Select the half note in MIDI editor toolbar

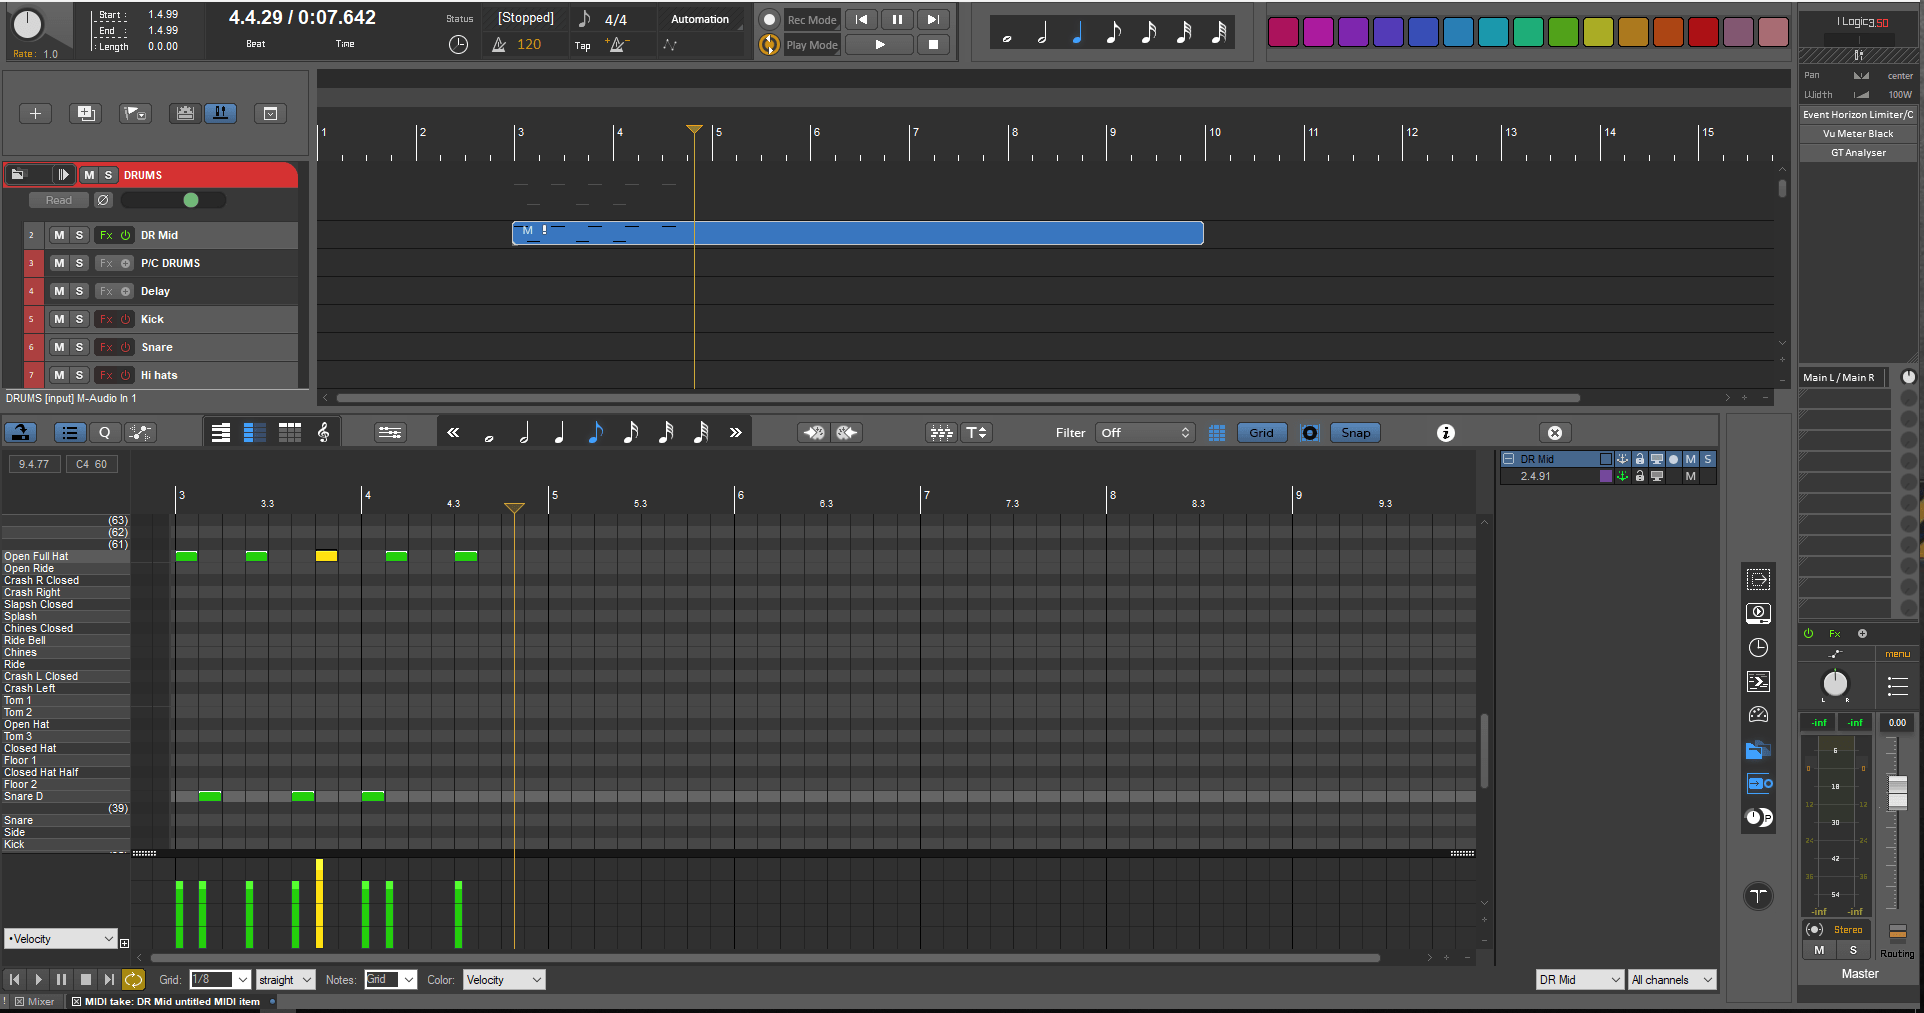coord(524,433)
